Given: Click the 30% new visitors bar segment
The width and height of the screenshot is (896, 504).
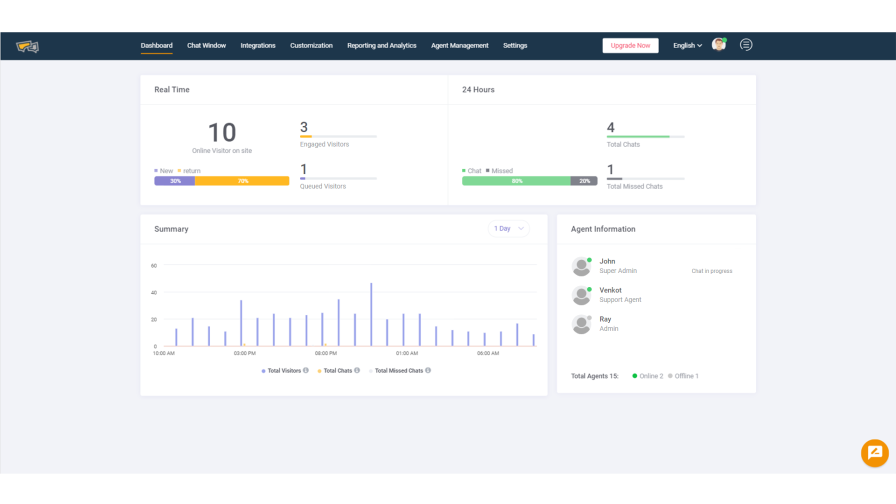Looking at the screenshot, I should pos(175,181).
